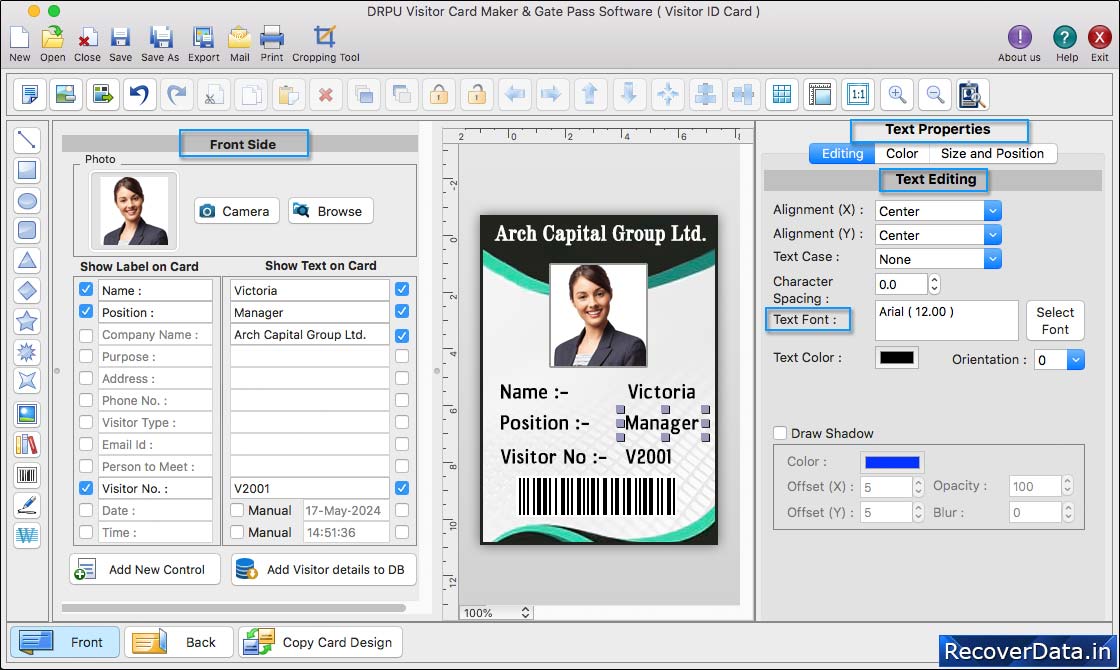Switch to the Color tab
The image size is (1120, 670).
(x=901, y=154)
